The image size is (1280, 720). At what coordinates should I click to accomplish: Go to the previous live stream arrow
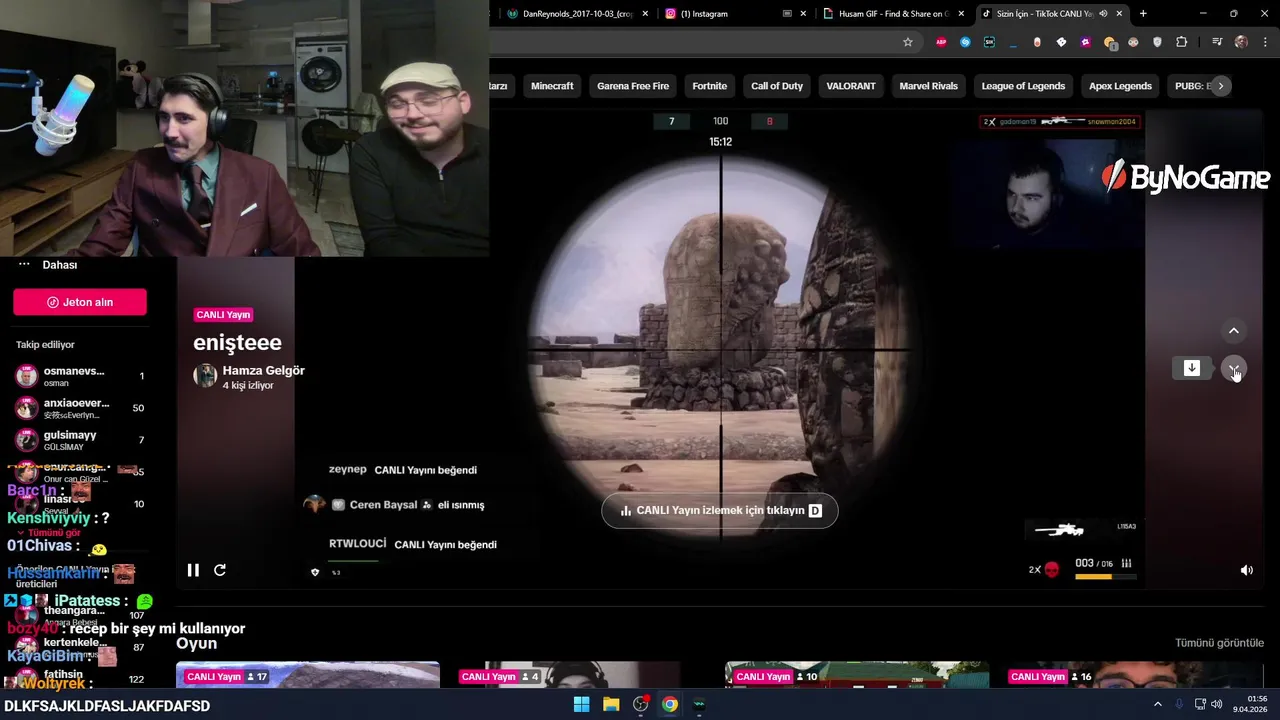click(1234, 331)
